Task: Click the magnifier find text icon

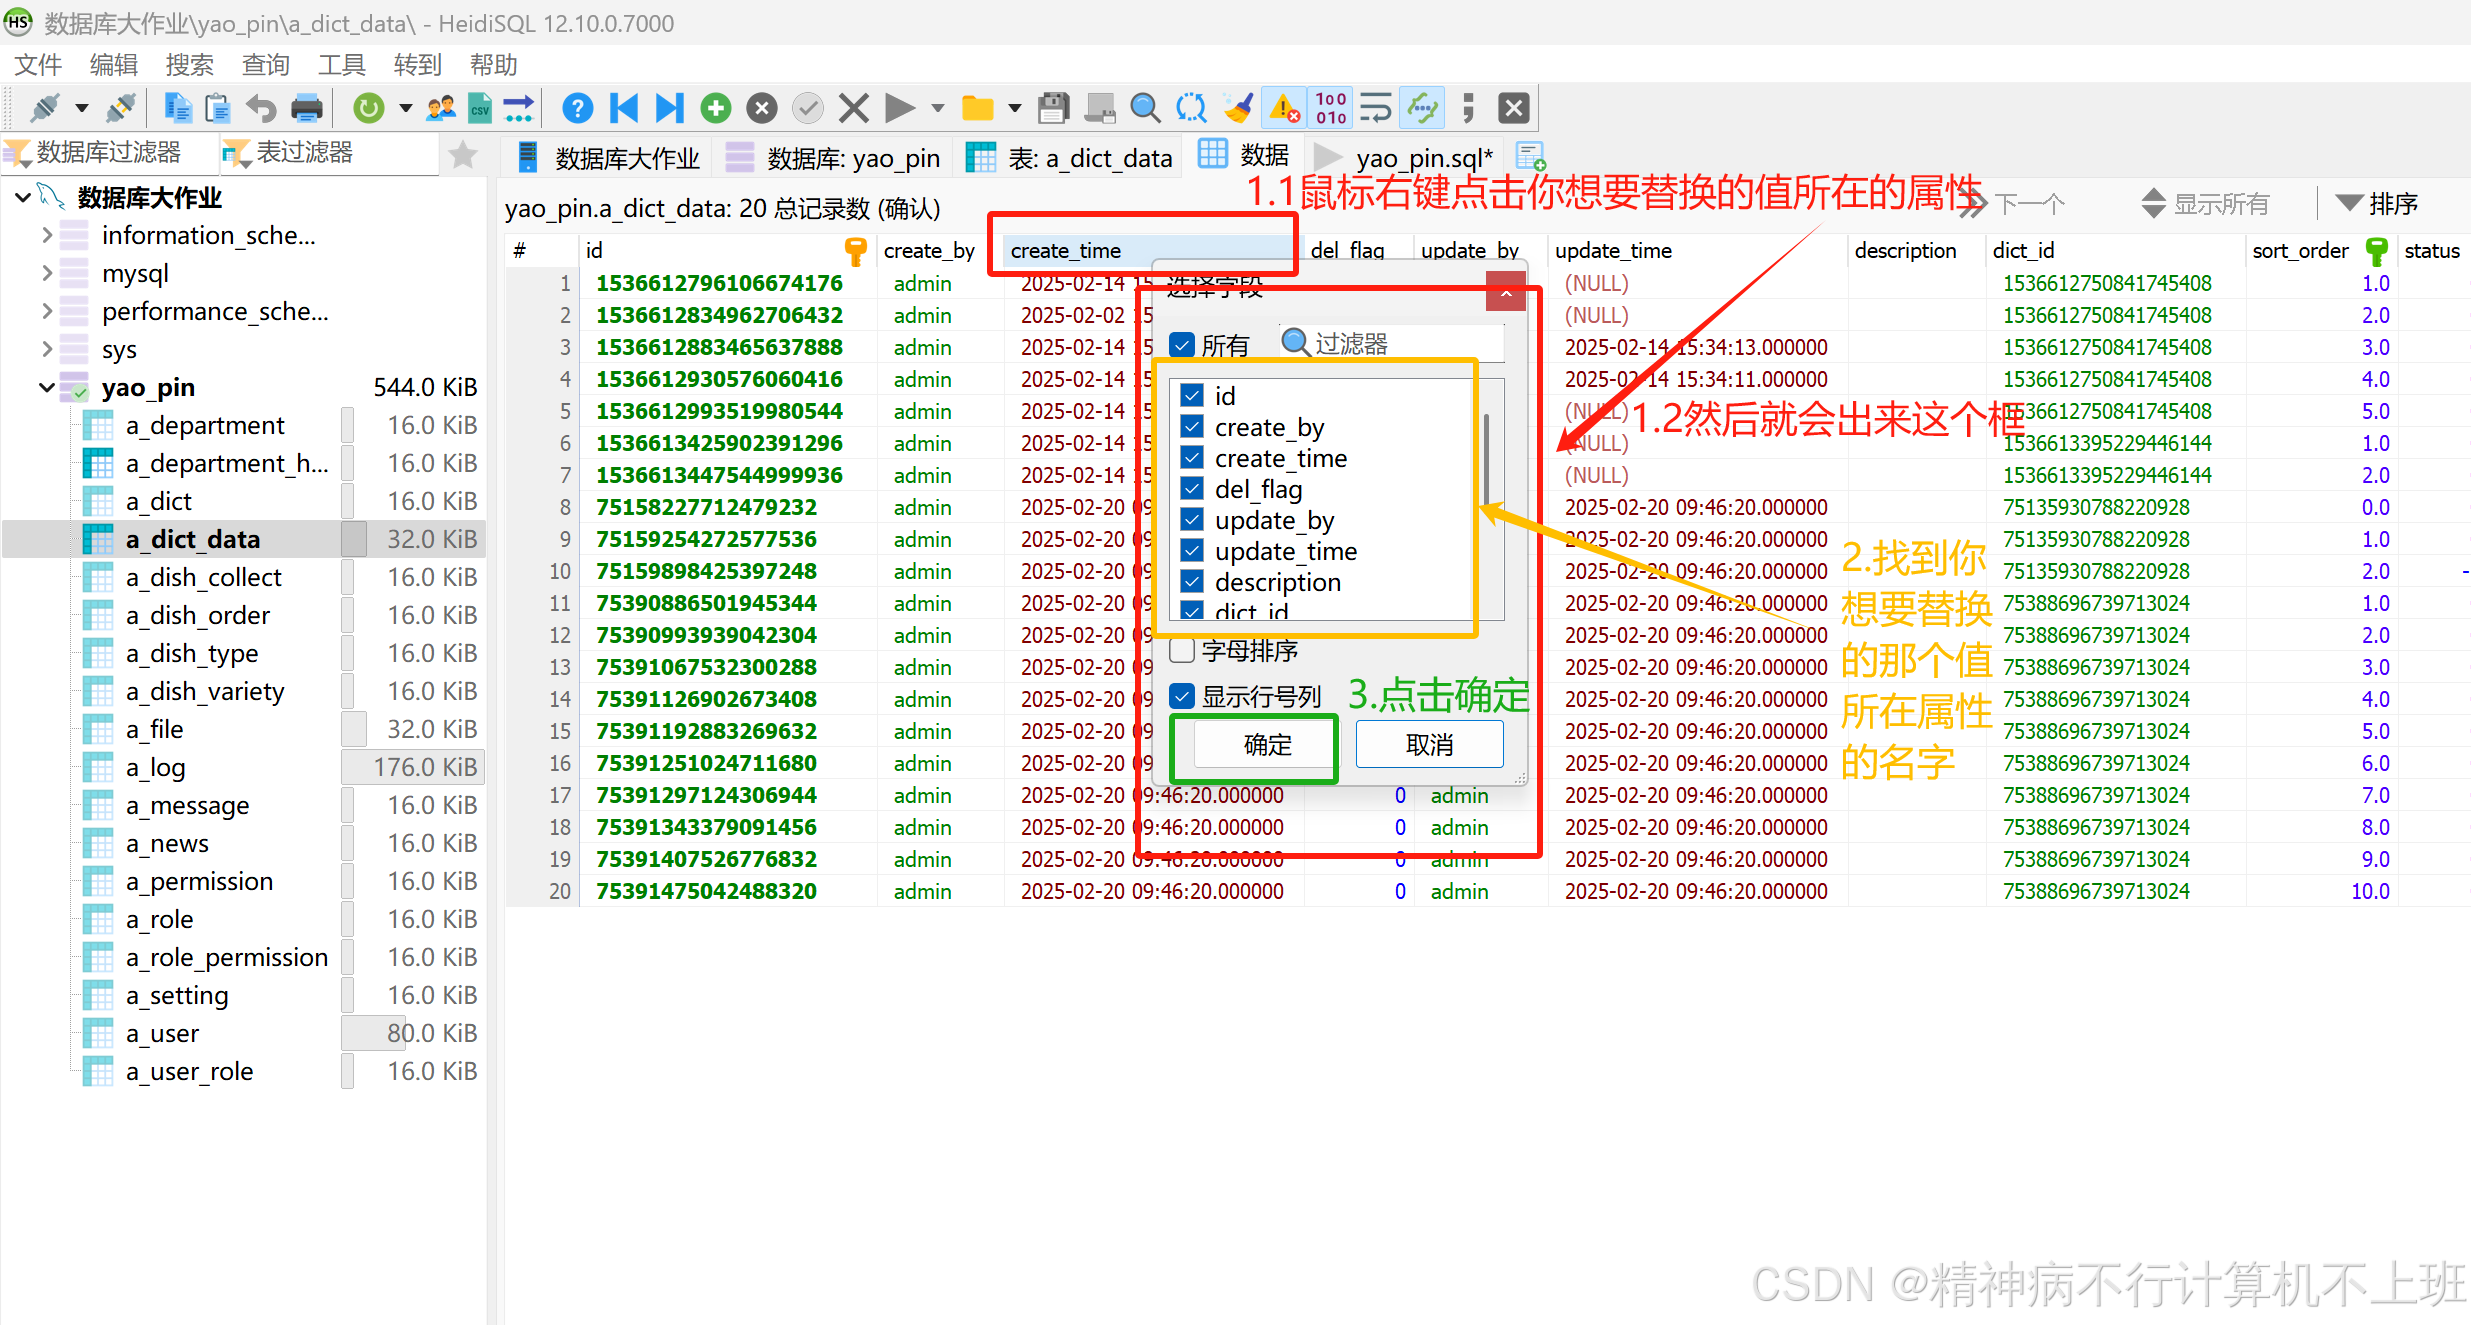Action: click(1145, 108)
